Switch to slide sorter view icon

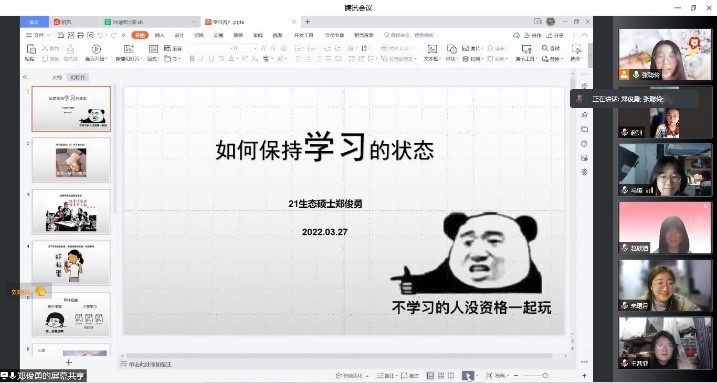(x=441, y=375)
